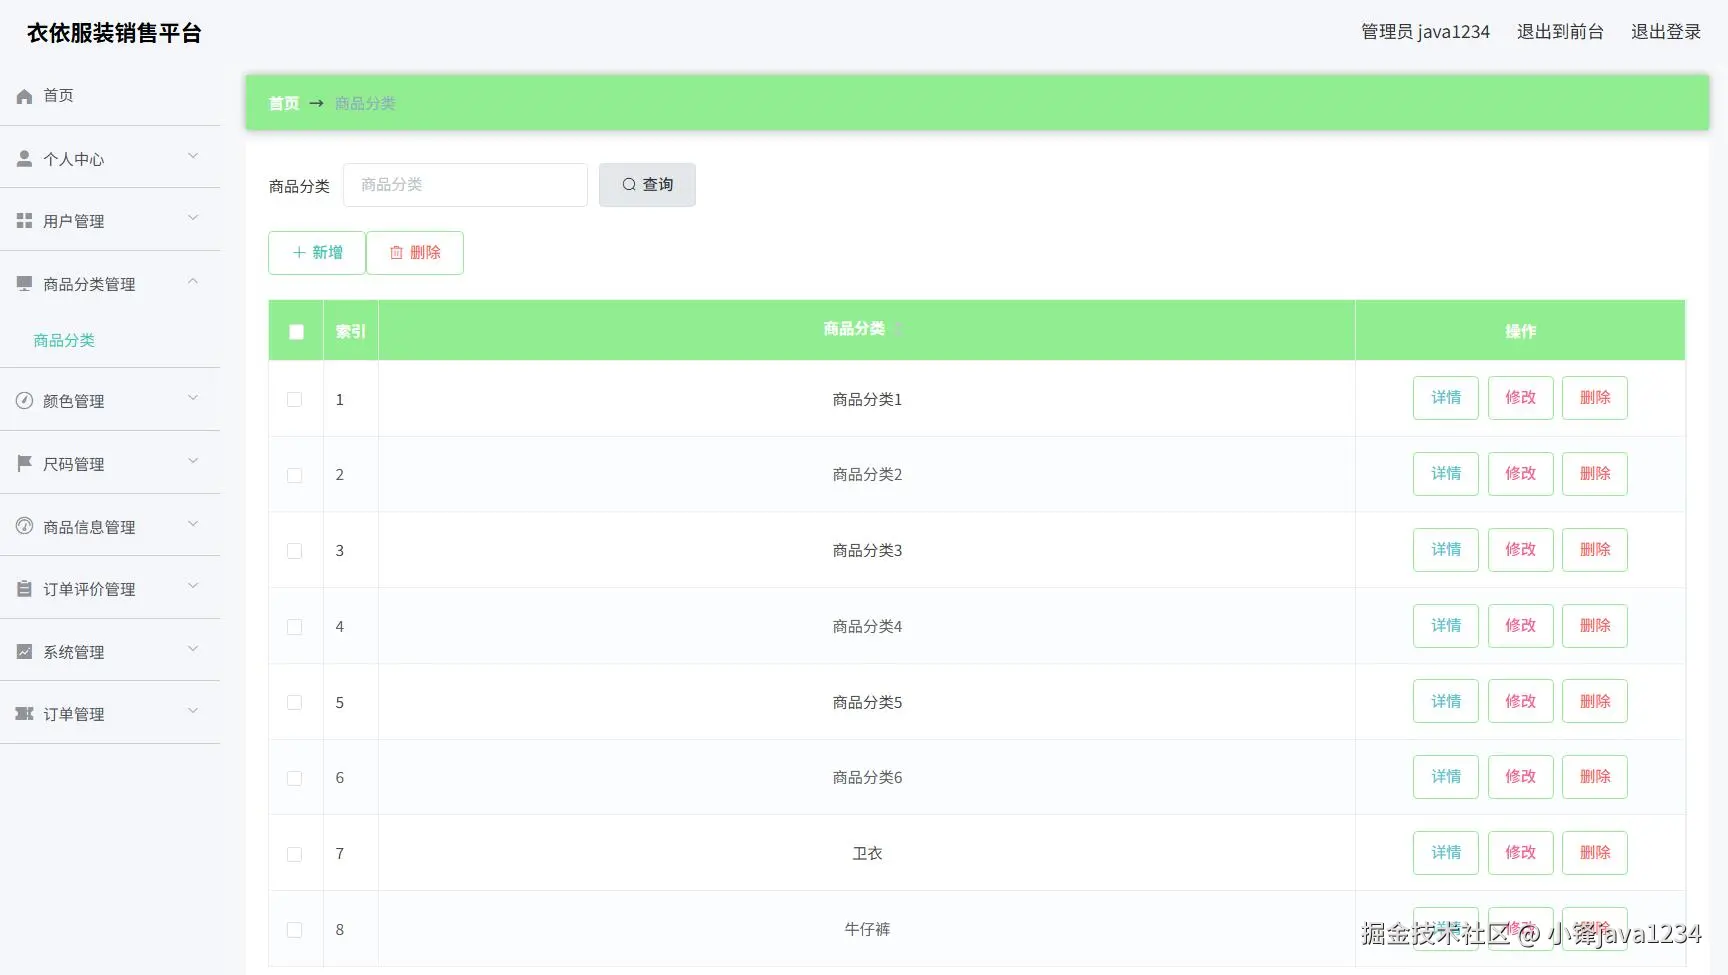
Task: Click 删除 for row 商品分类3
Action: point(1595,550)
